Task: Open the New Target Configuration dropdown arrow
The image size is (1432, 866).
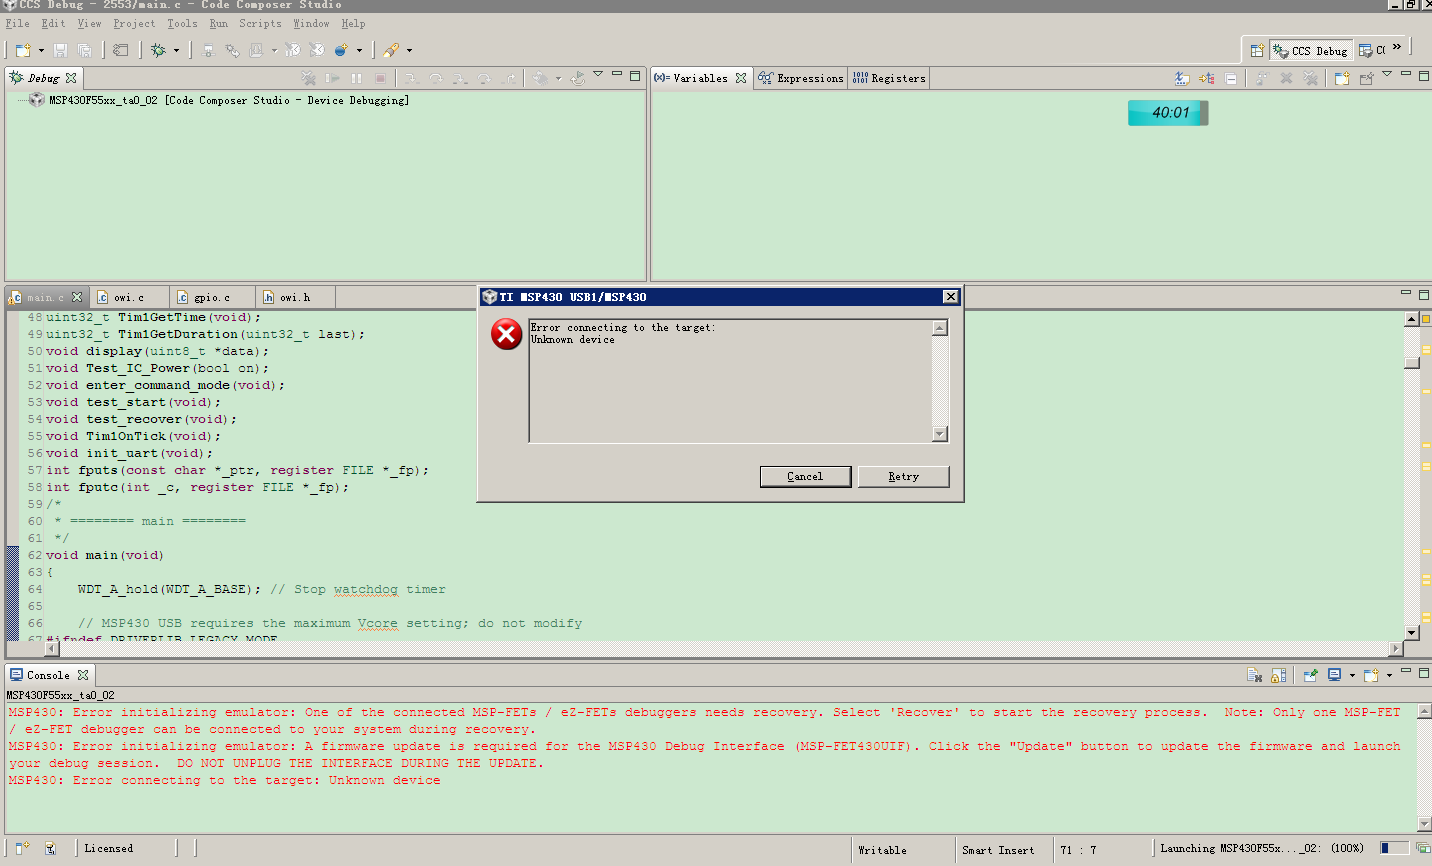Action: (x=359, y=50)
